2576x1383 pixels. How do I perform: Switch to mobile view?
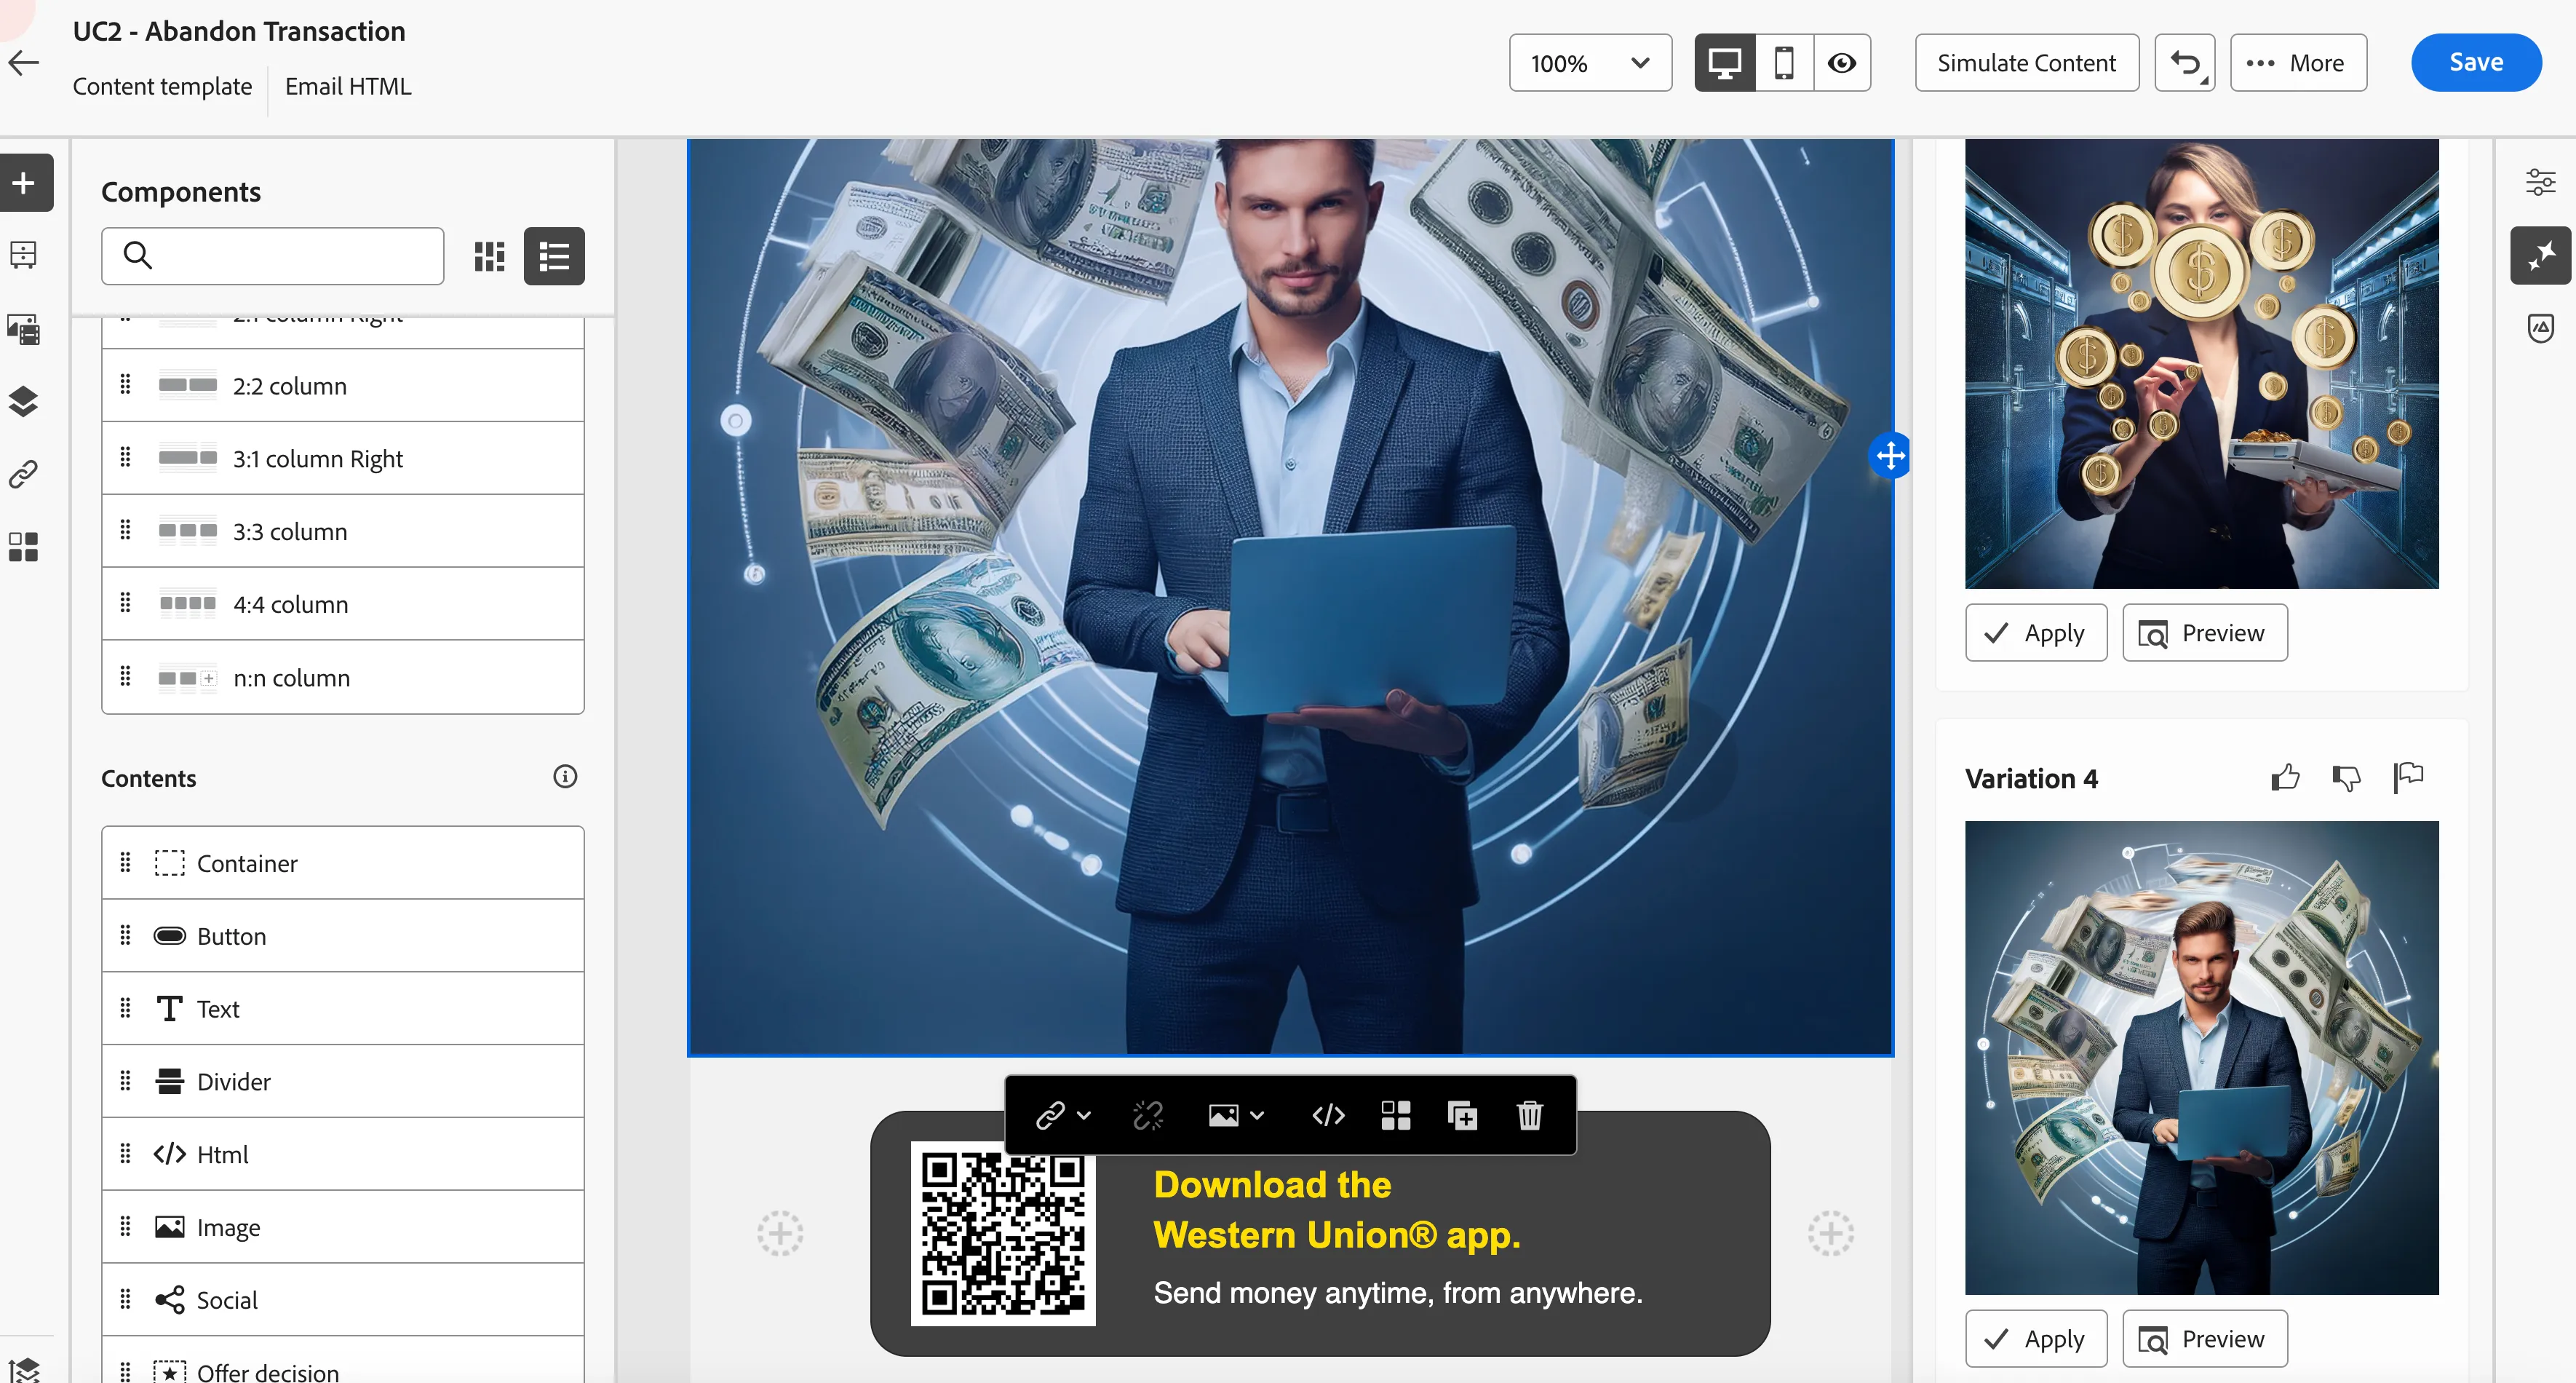tap(1784, 63)
